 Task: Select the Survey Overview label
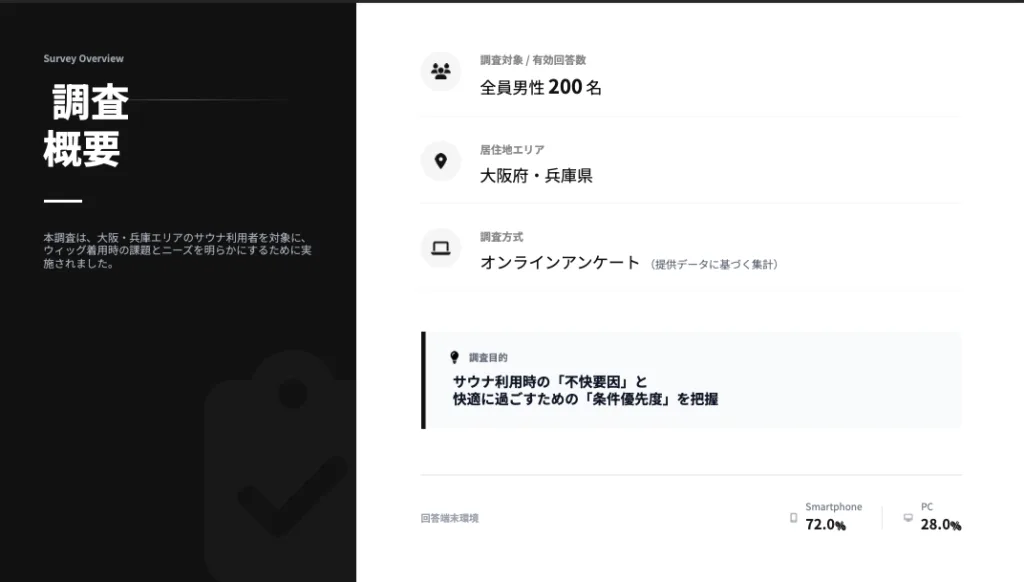coord(84,59)
